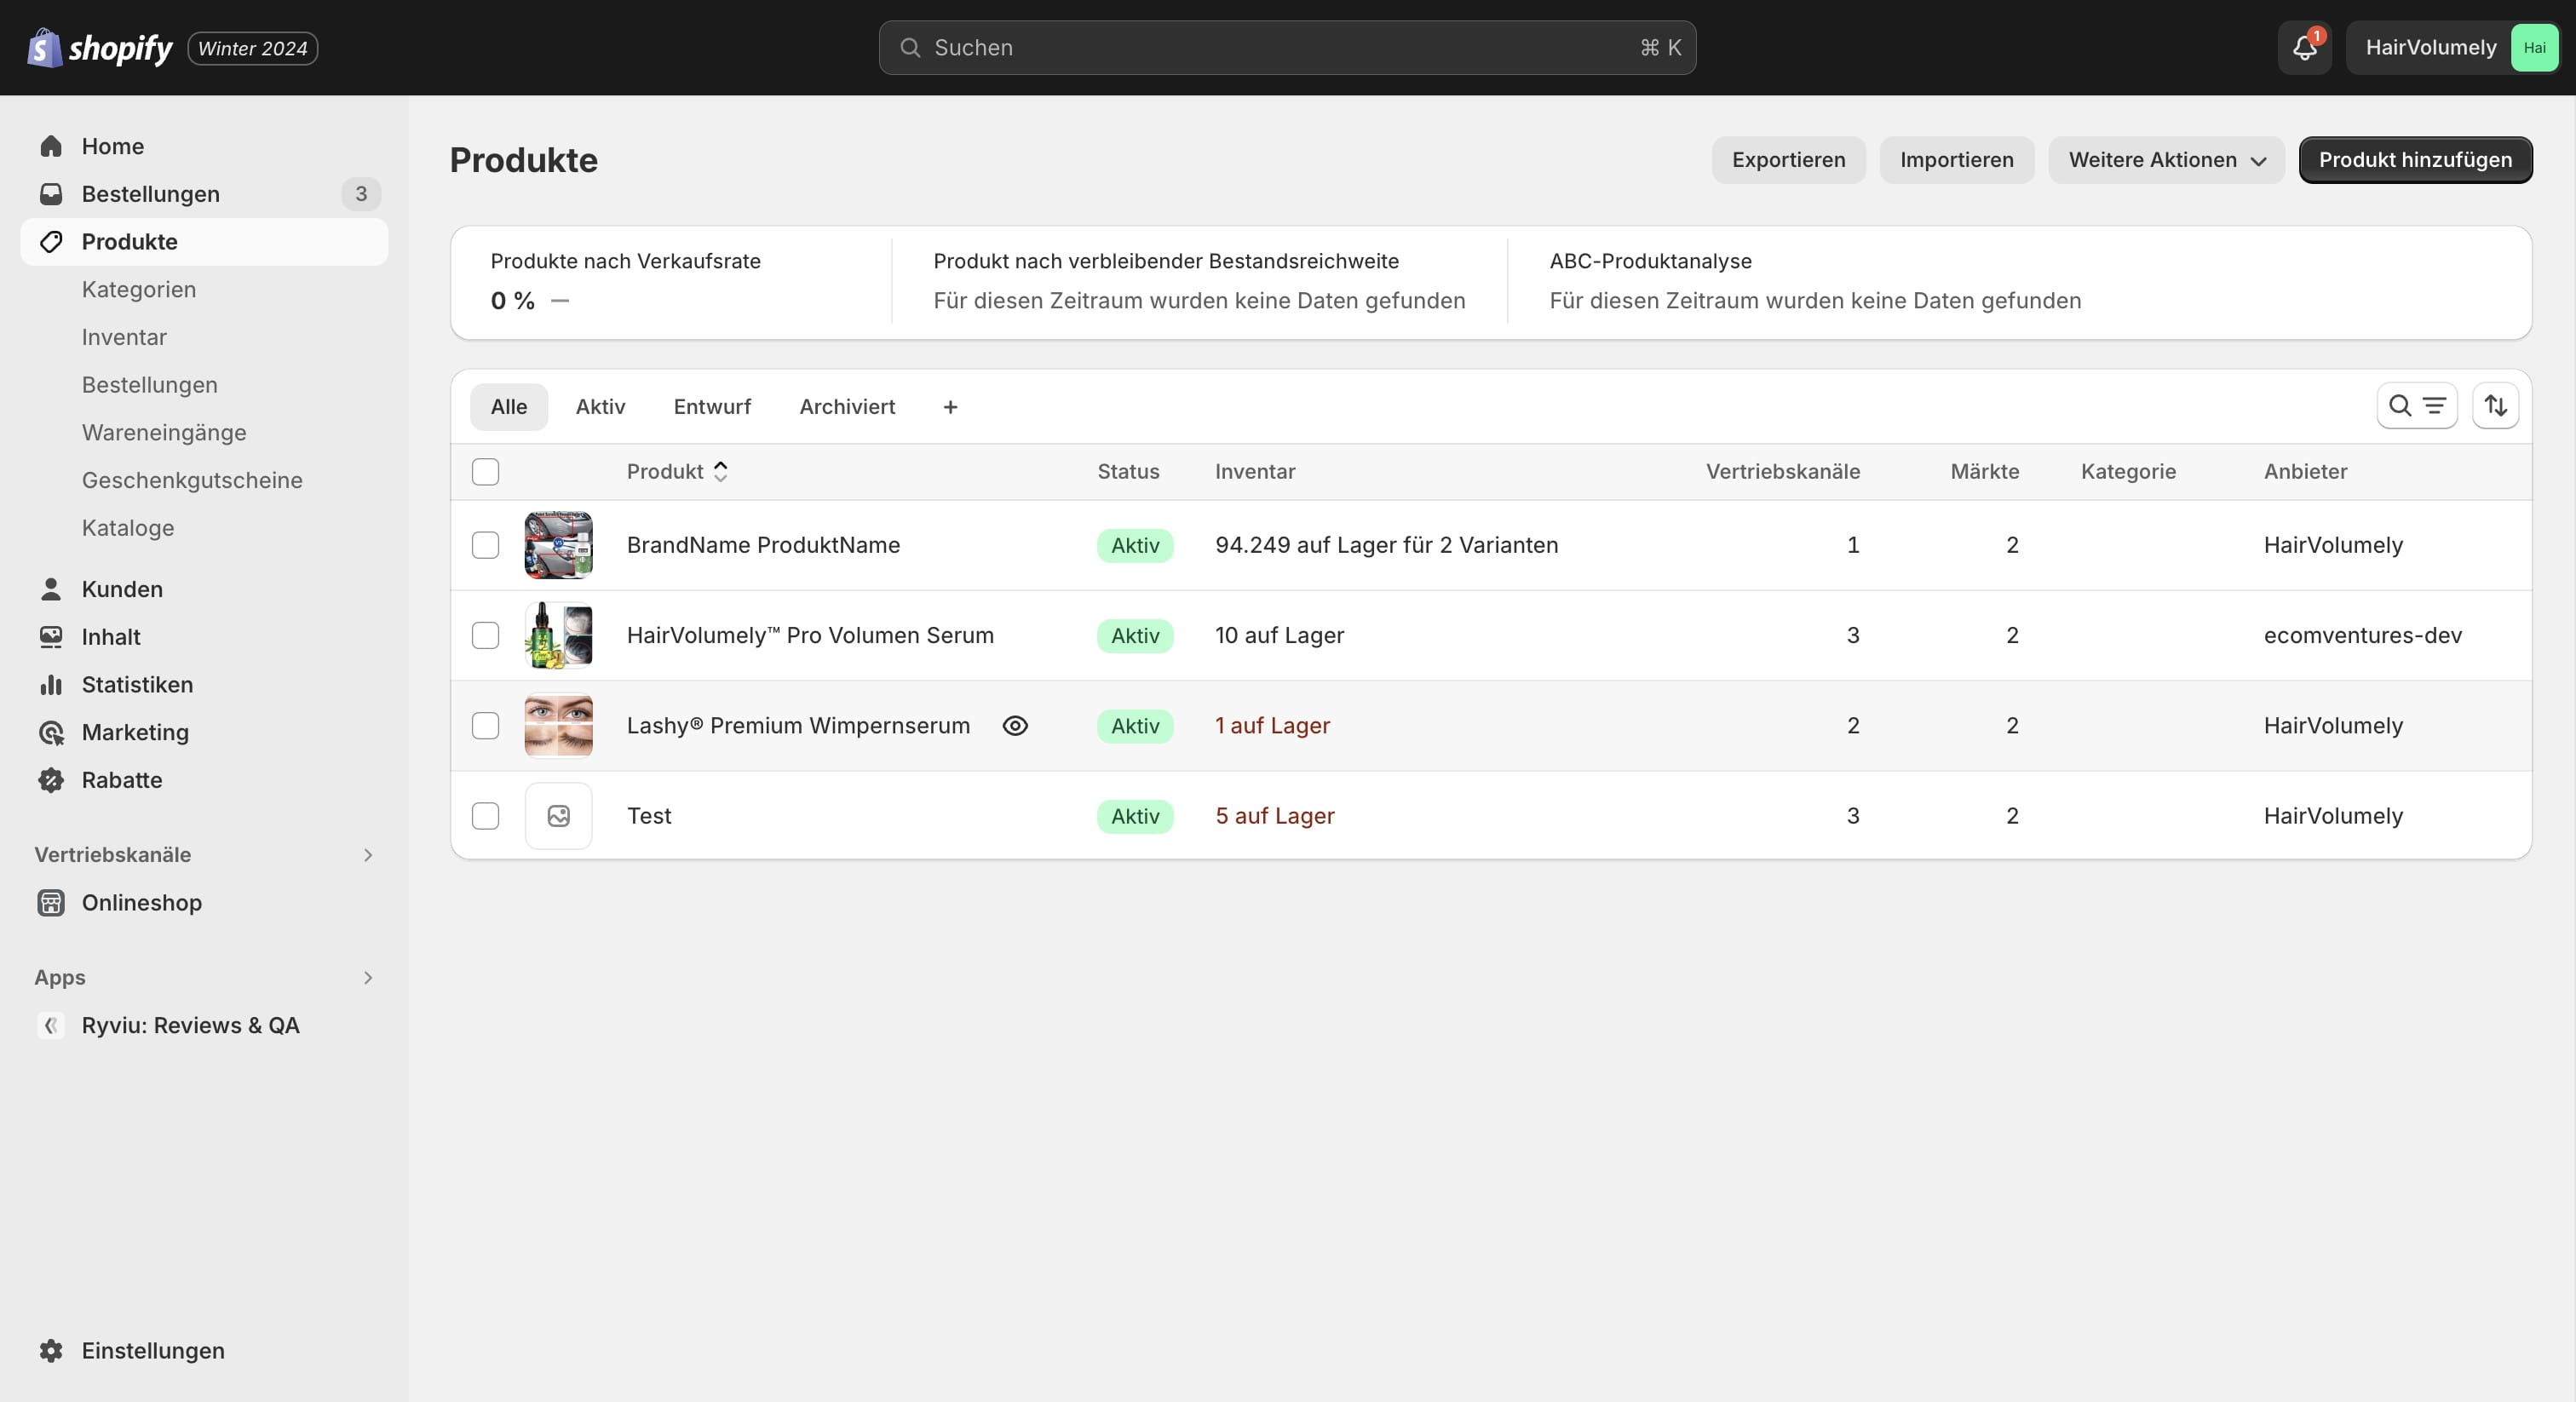Viewport: 2576px width, 1402px height.
Task: Switch to the Entwurf tab
Action: click(712, 407)
